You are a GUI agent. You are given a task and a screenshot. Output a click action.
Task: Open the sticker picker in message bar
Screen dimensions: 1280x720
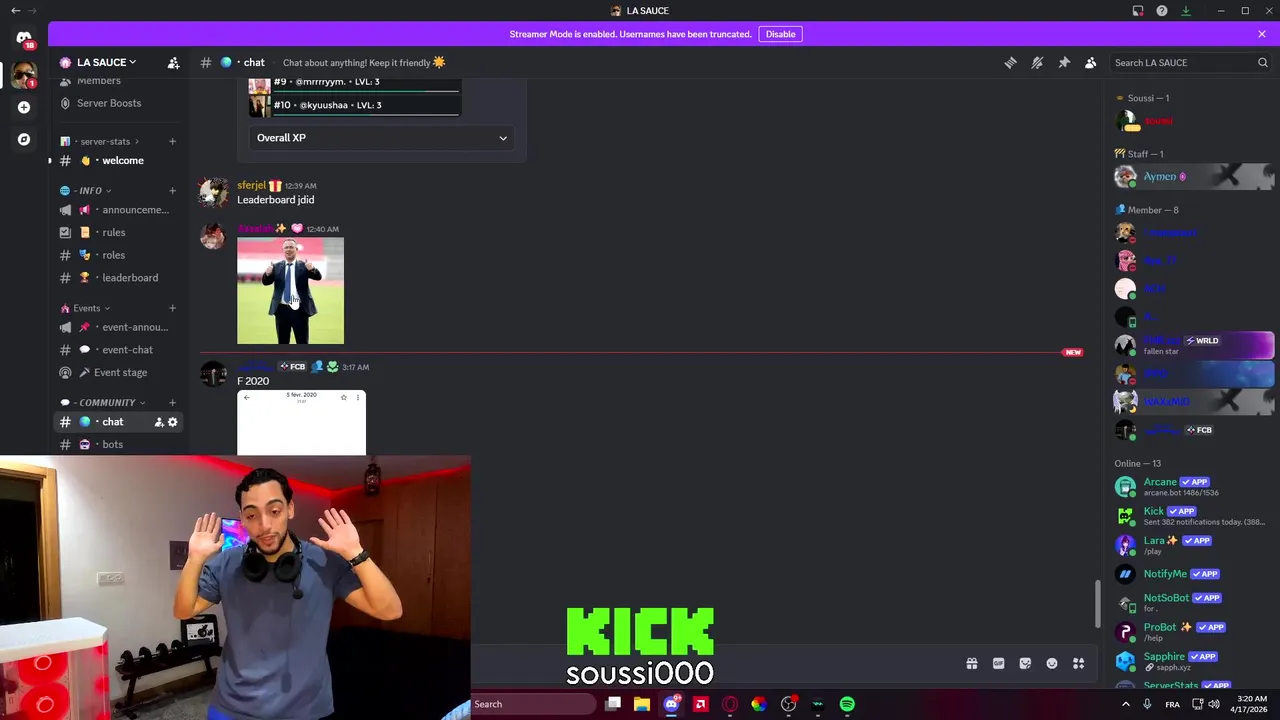pos(1025,663)
